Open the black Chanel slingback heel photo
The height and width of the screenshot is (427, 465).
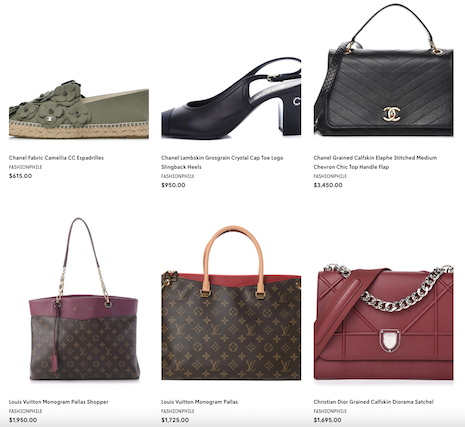point(231,98)
